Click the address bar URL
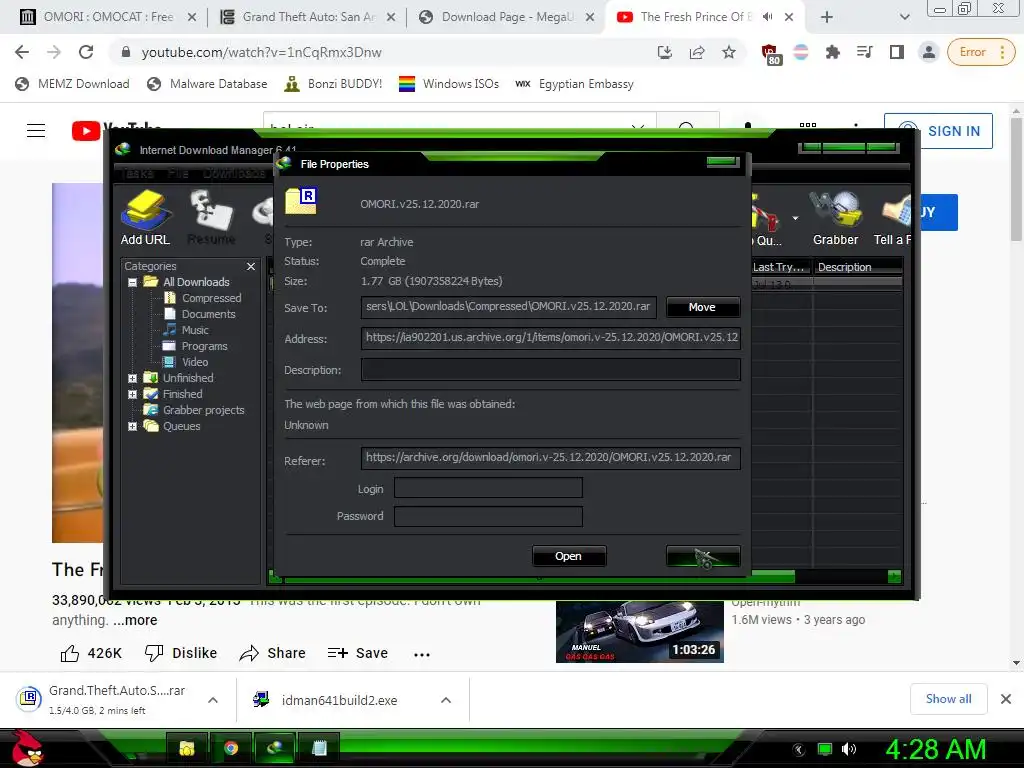 coord(261,52)
